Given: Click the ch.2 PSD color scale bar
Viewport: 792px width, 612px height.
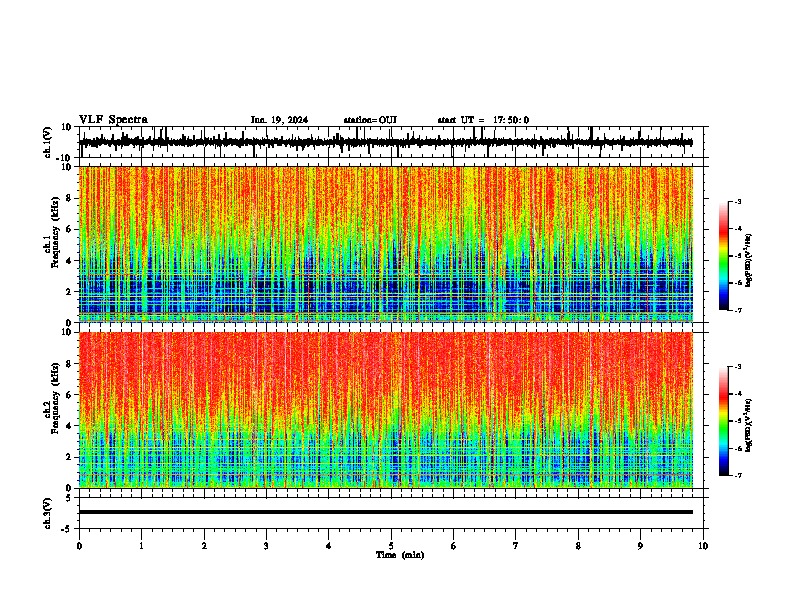Looking at the screenshot, I should pyautogui.click(x=724, y=421).
